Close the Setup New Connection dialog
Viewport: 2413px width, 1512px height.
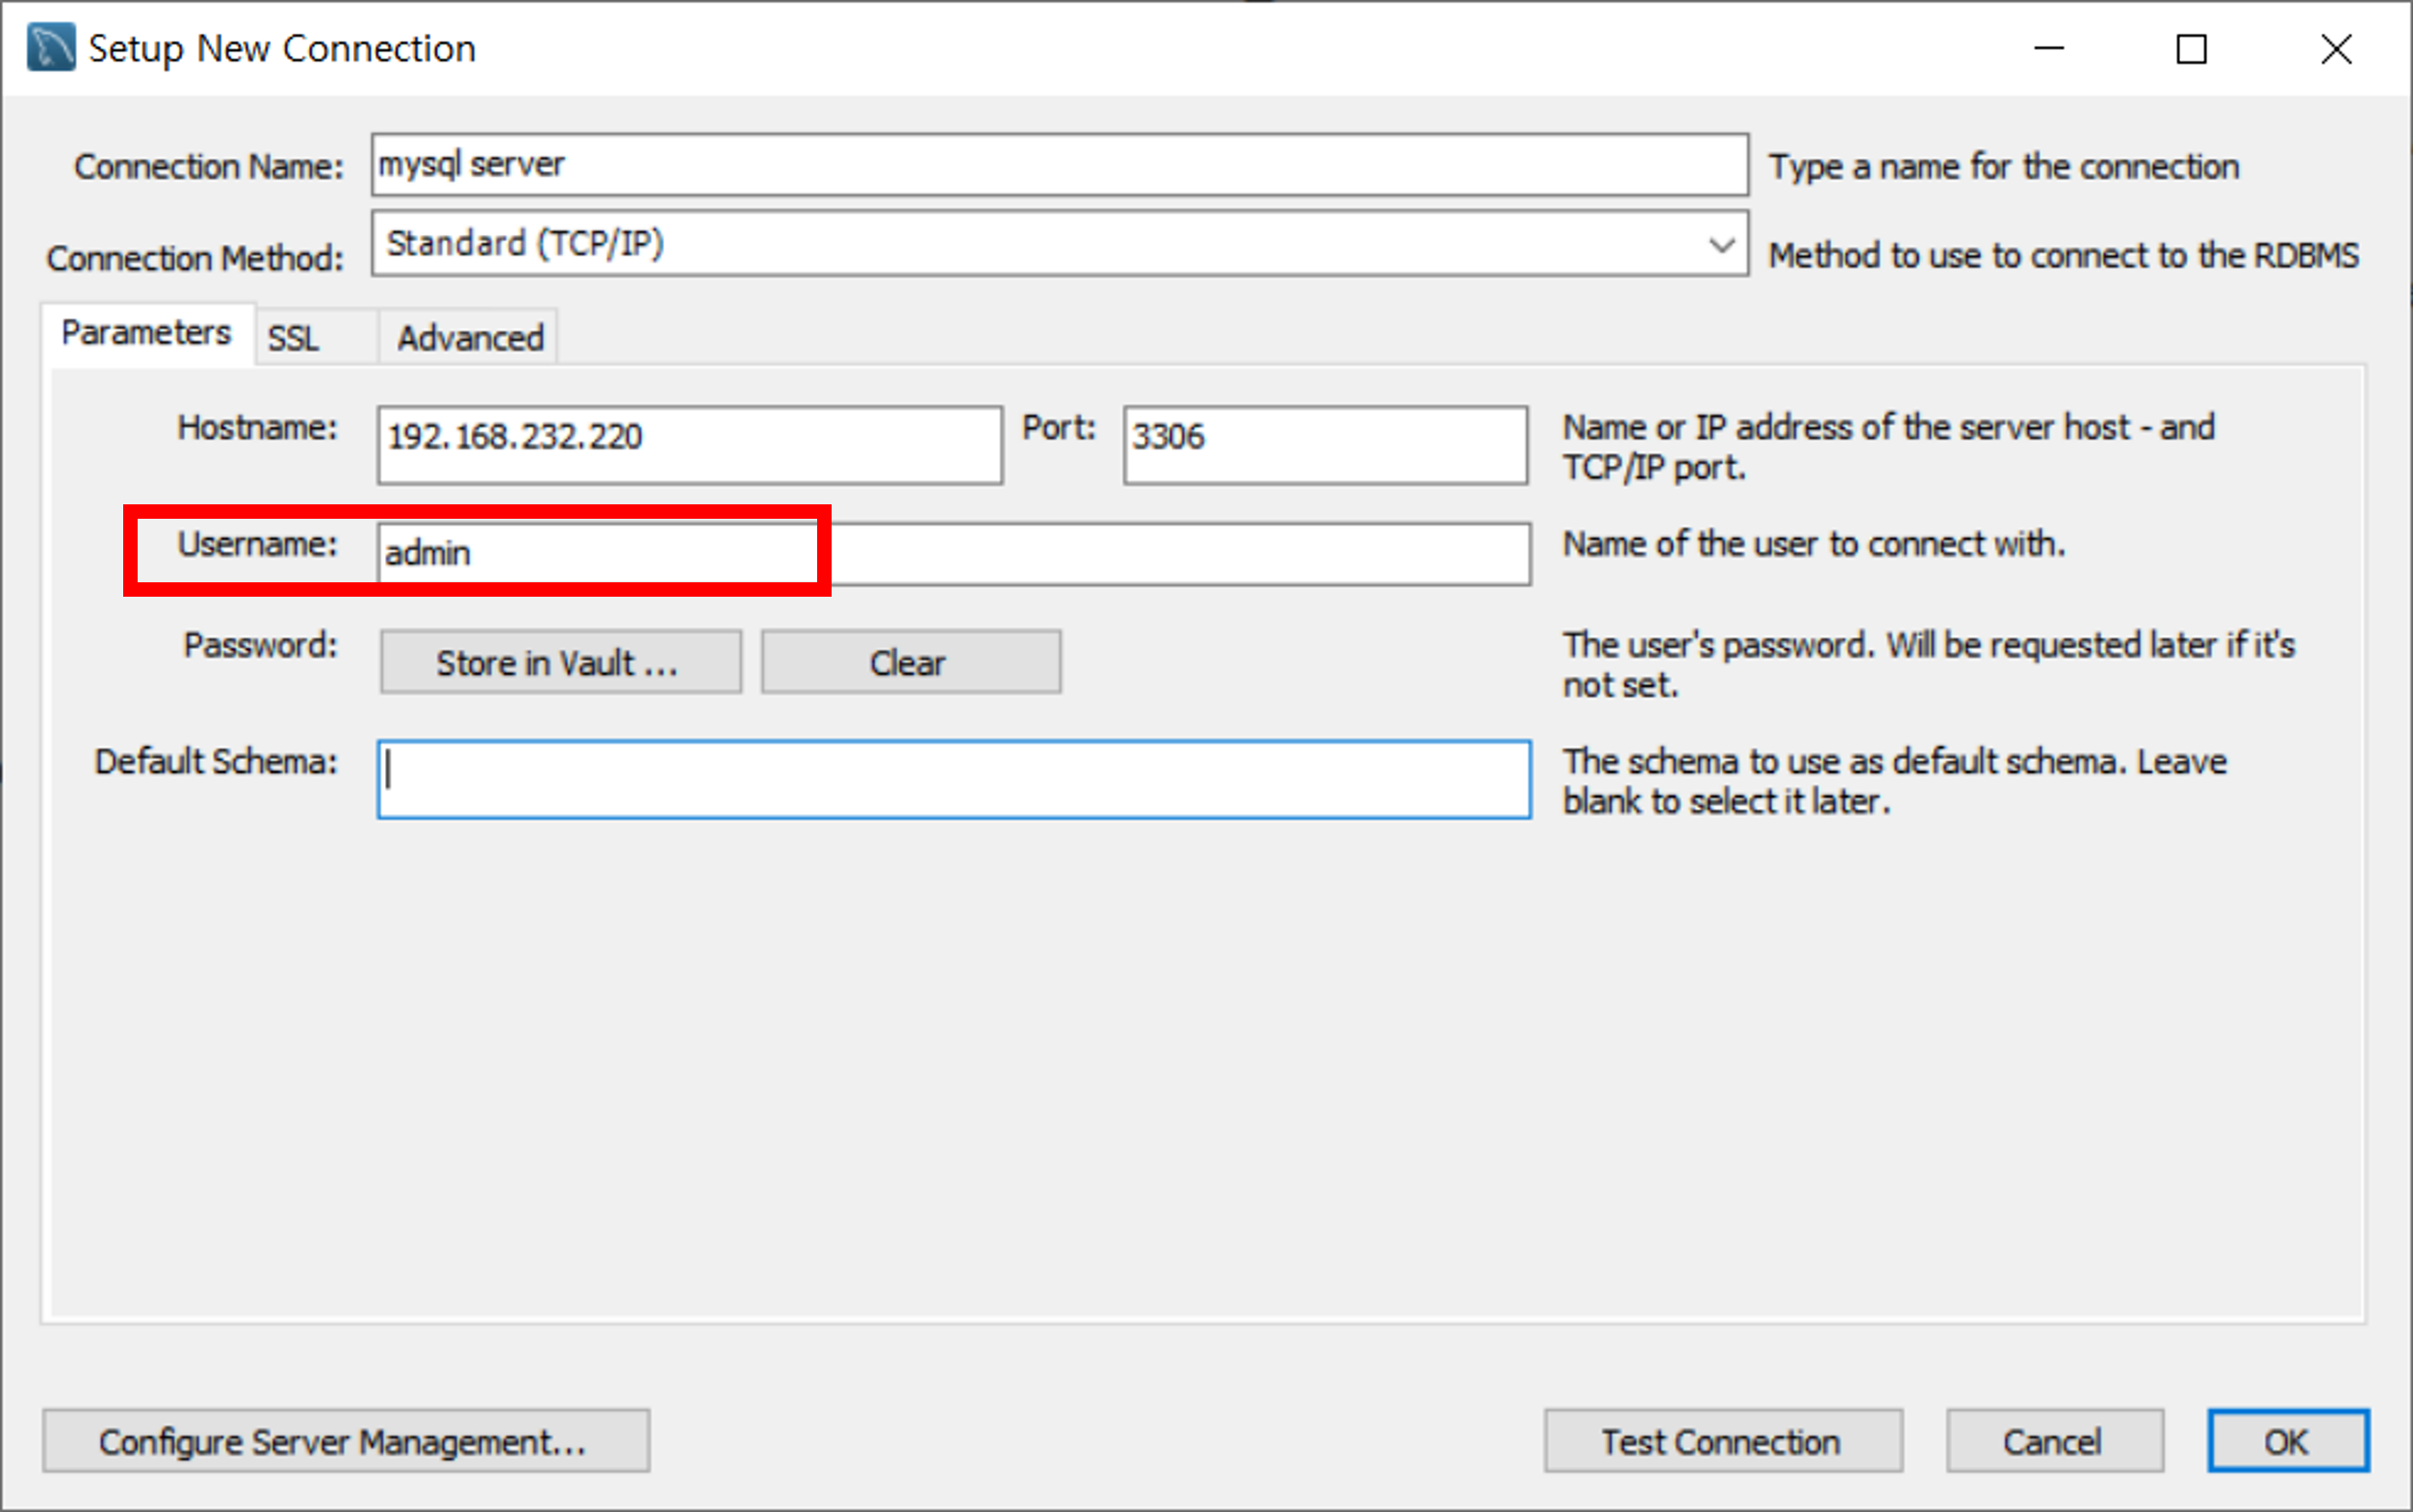click(2336, 48)
